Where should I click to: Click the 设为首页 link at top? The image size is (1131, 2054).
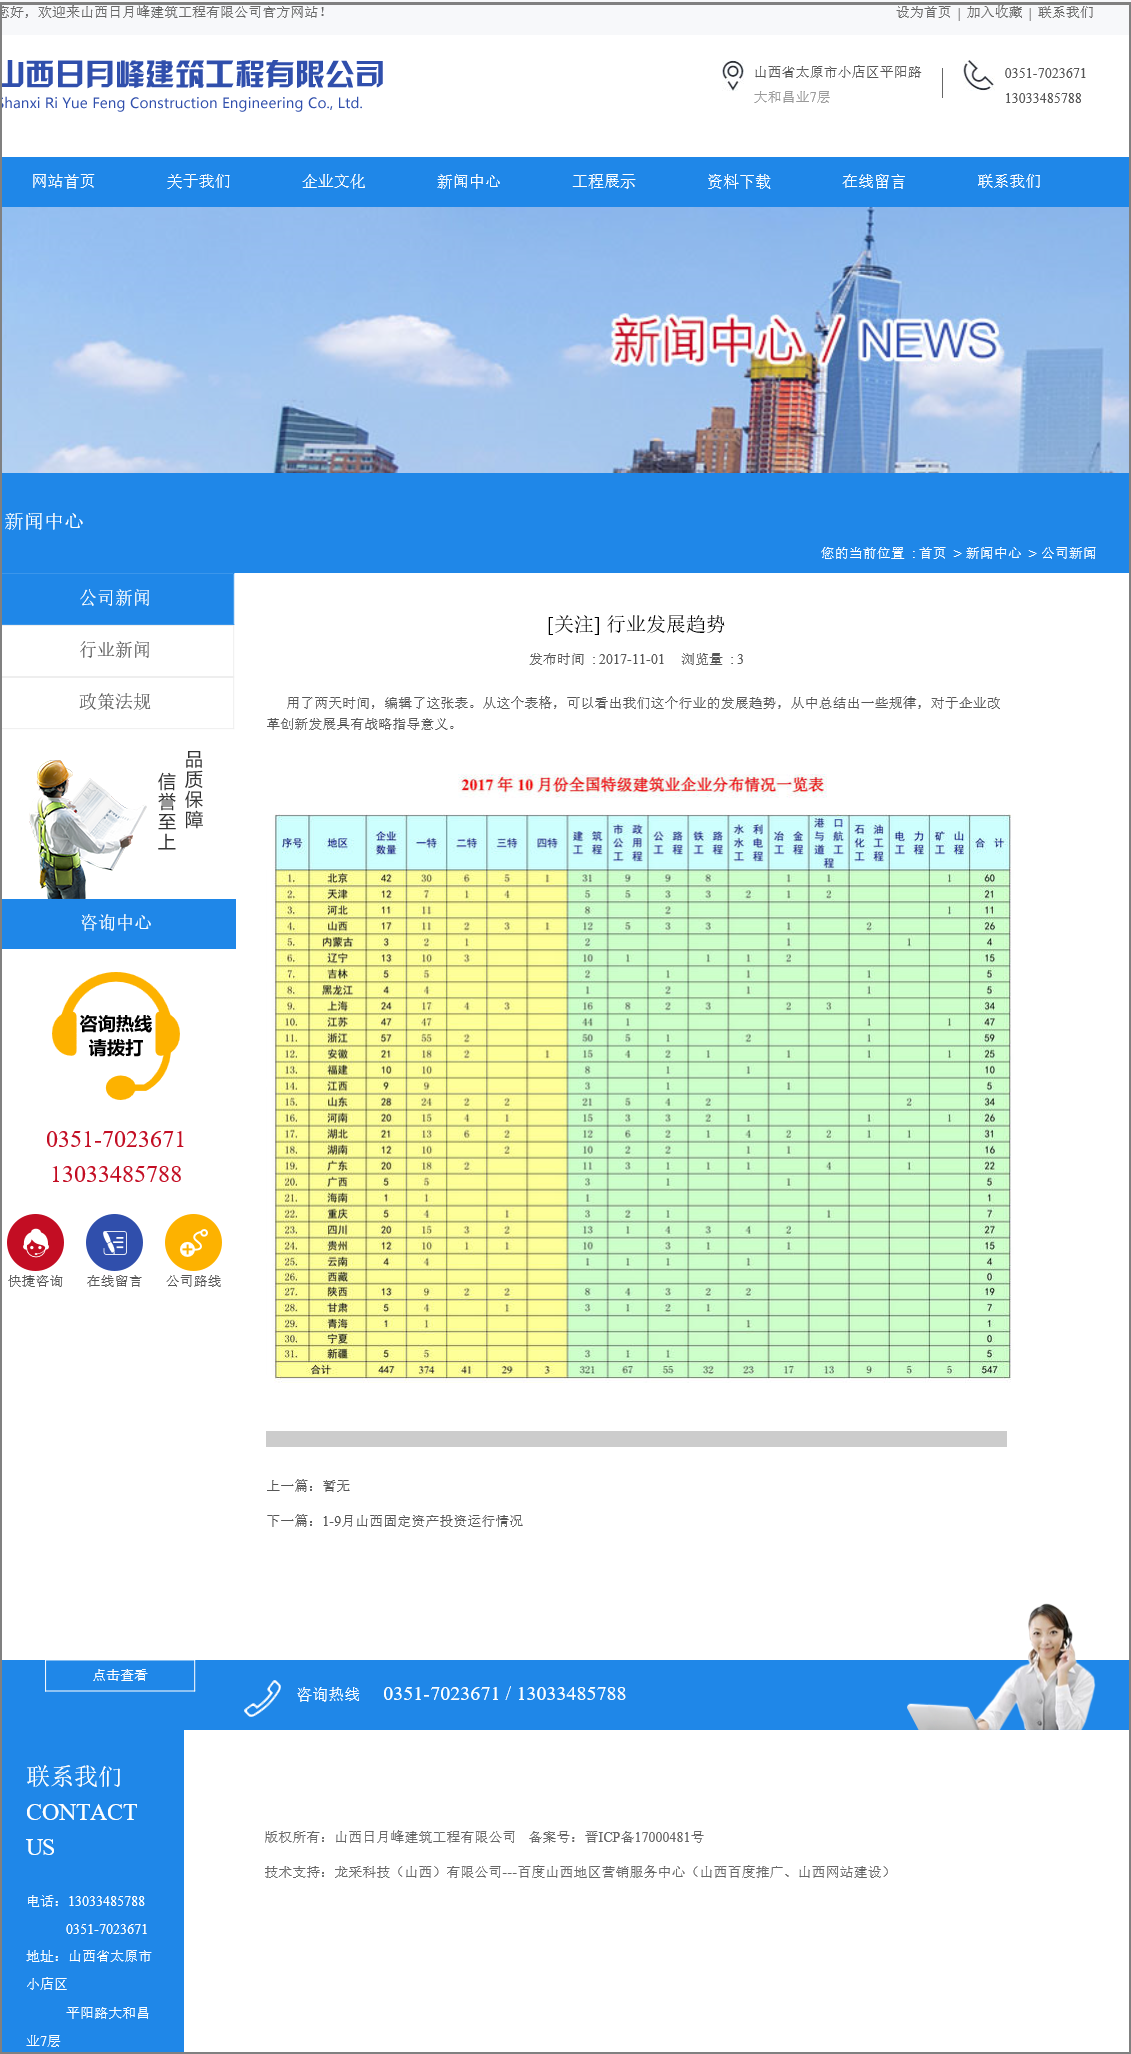pyautogui.click(x=922, y=12)
